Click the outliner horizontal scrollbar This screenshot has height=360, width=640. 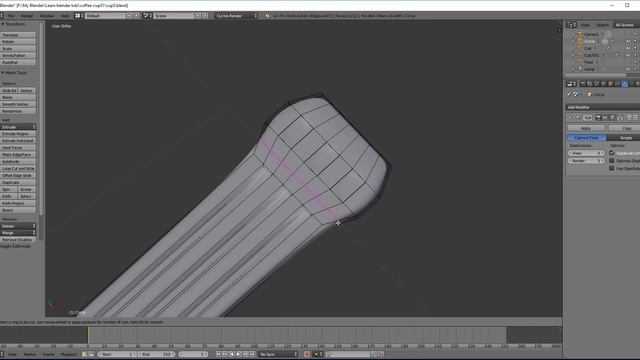click(x=595, y=75)
